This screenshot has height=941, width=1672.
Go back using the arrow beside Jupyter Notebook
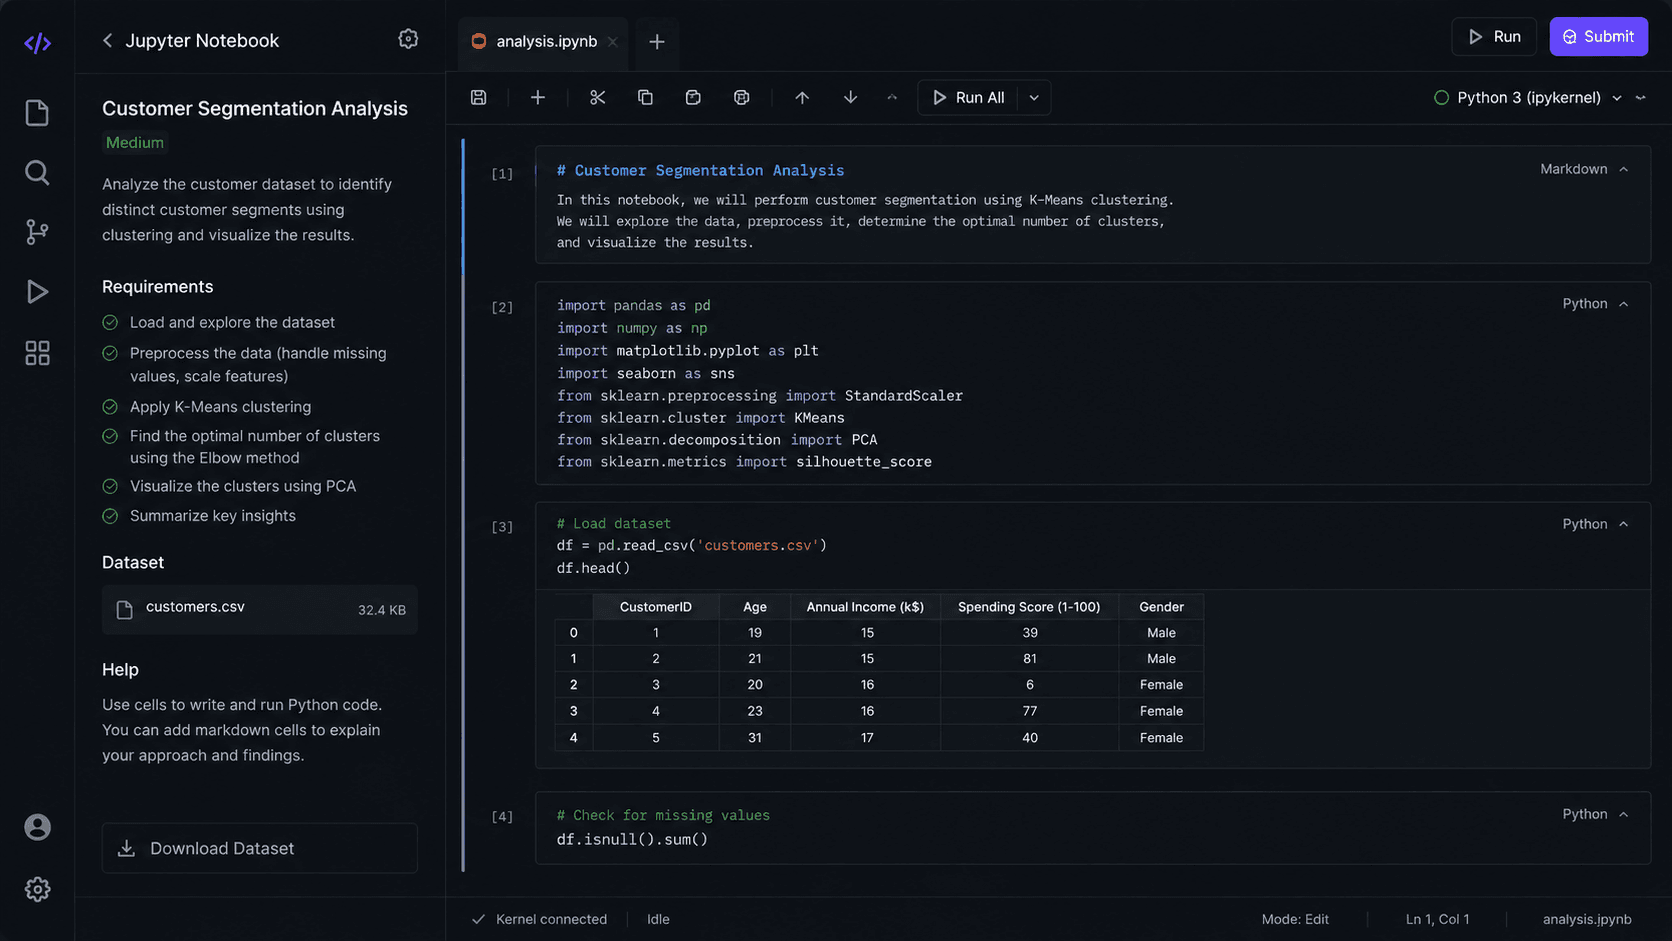[x=107, y=41]
